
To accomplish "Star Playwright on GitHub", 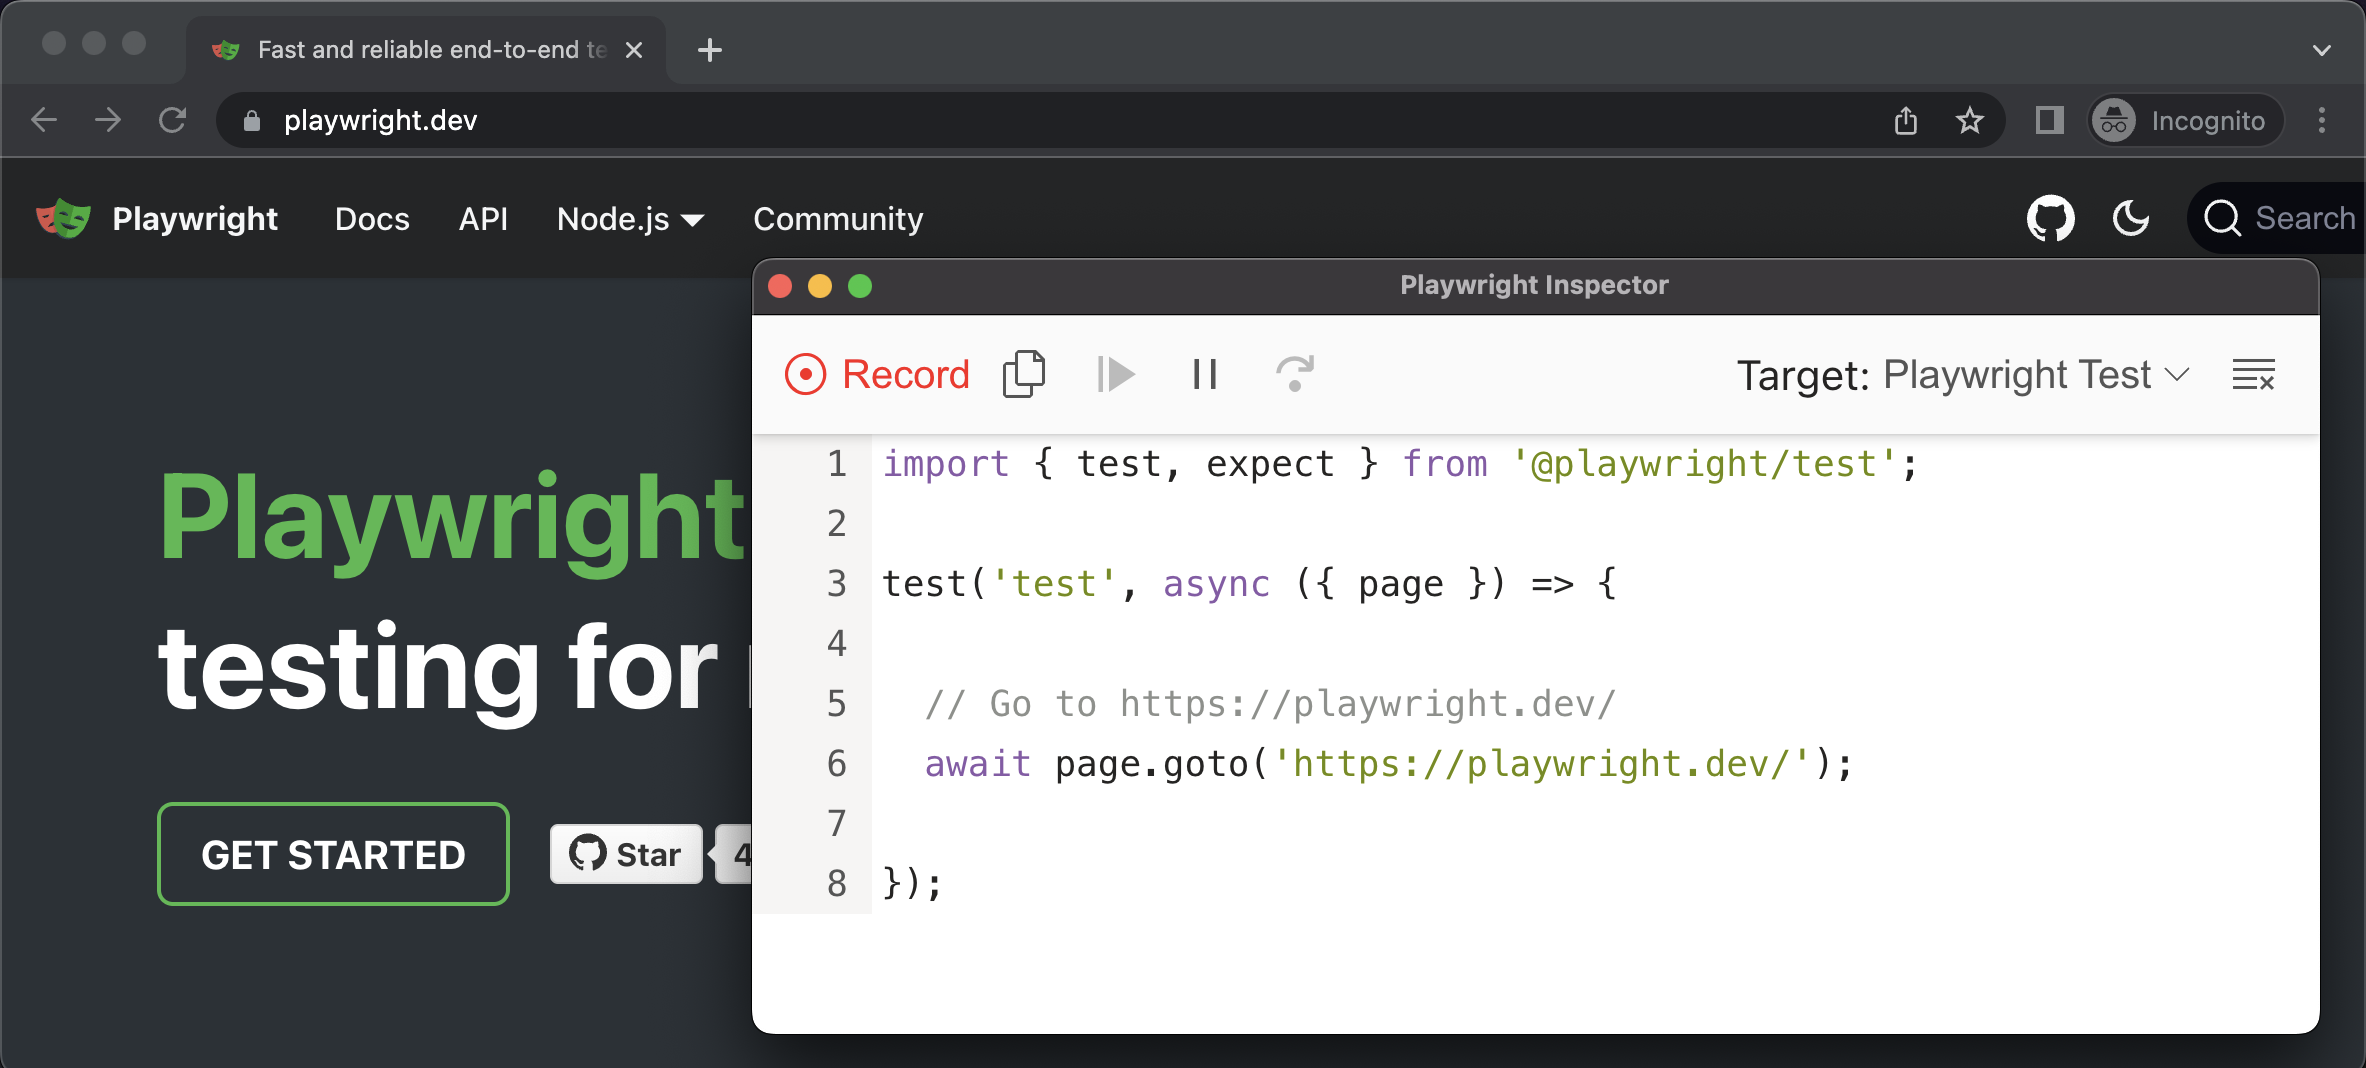I will point(626,854).
